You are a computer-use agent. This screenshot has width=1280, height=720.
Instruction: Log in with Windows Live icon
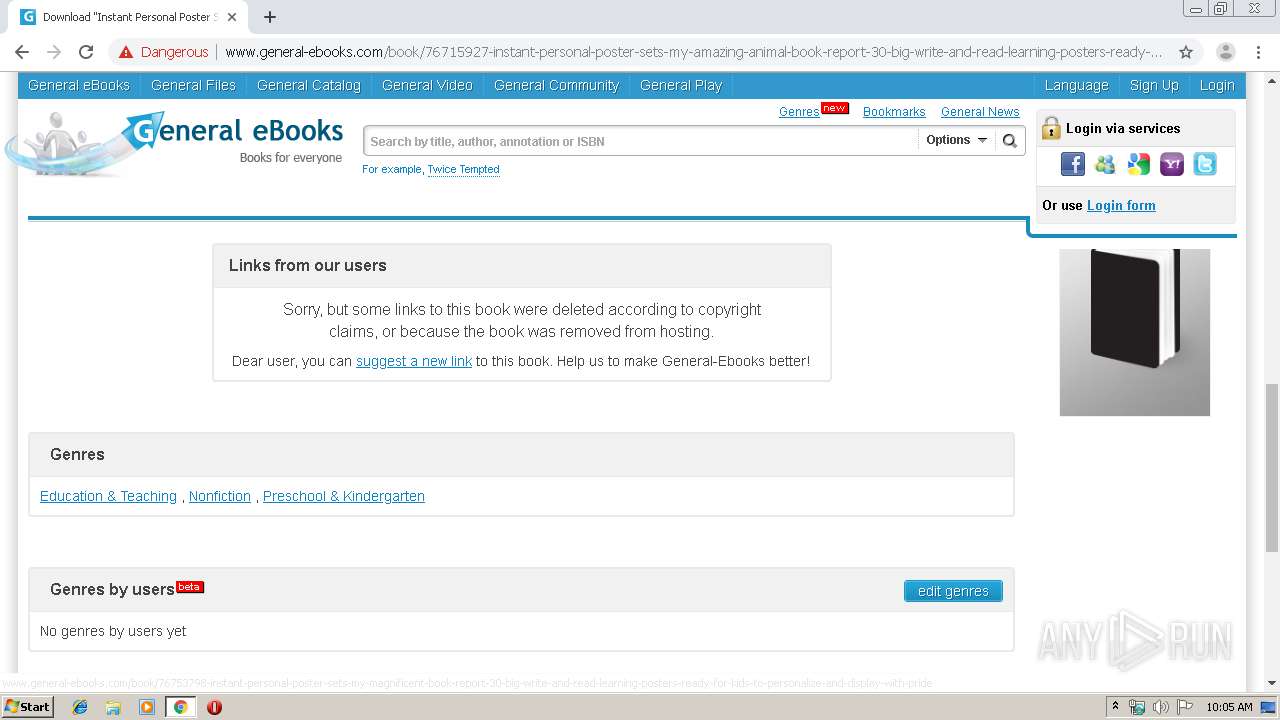pyautogui.click(x=1105, y=164)
